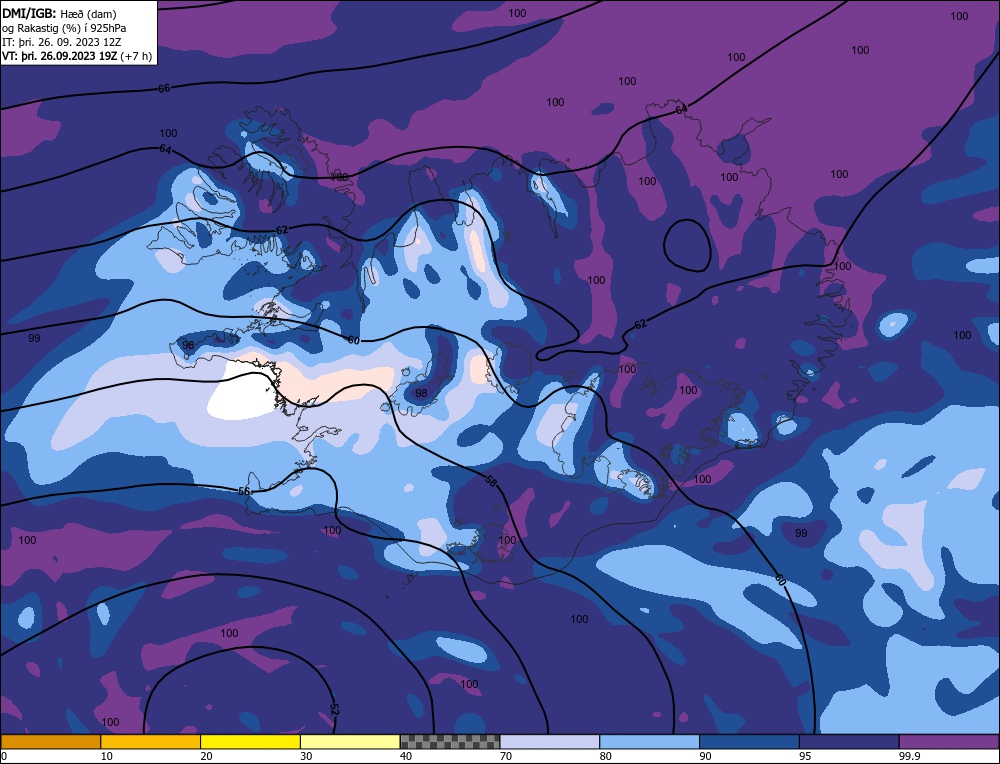Click the '66' height contour label

164,89
